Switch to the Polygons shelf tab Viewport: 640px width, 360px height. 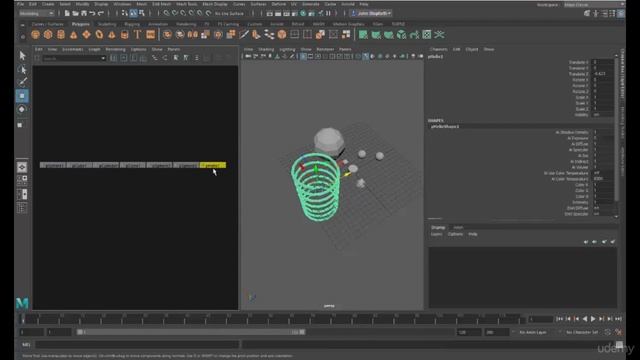tap(81, 24)
